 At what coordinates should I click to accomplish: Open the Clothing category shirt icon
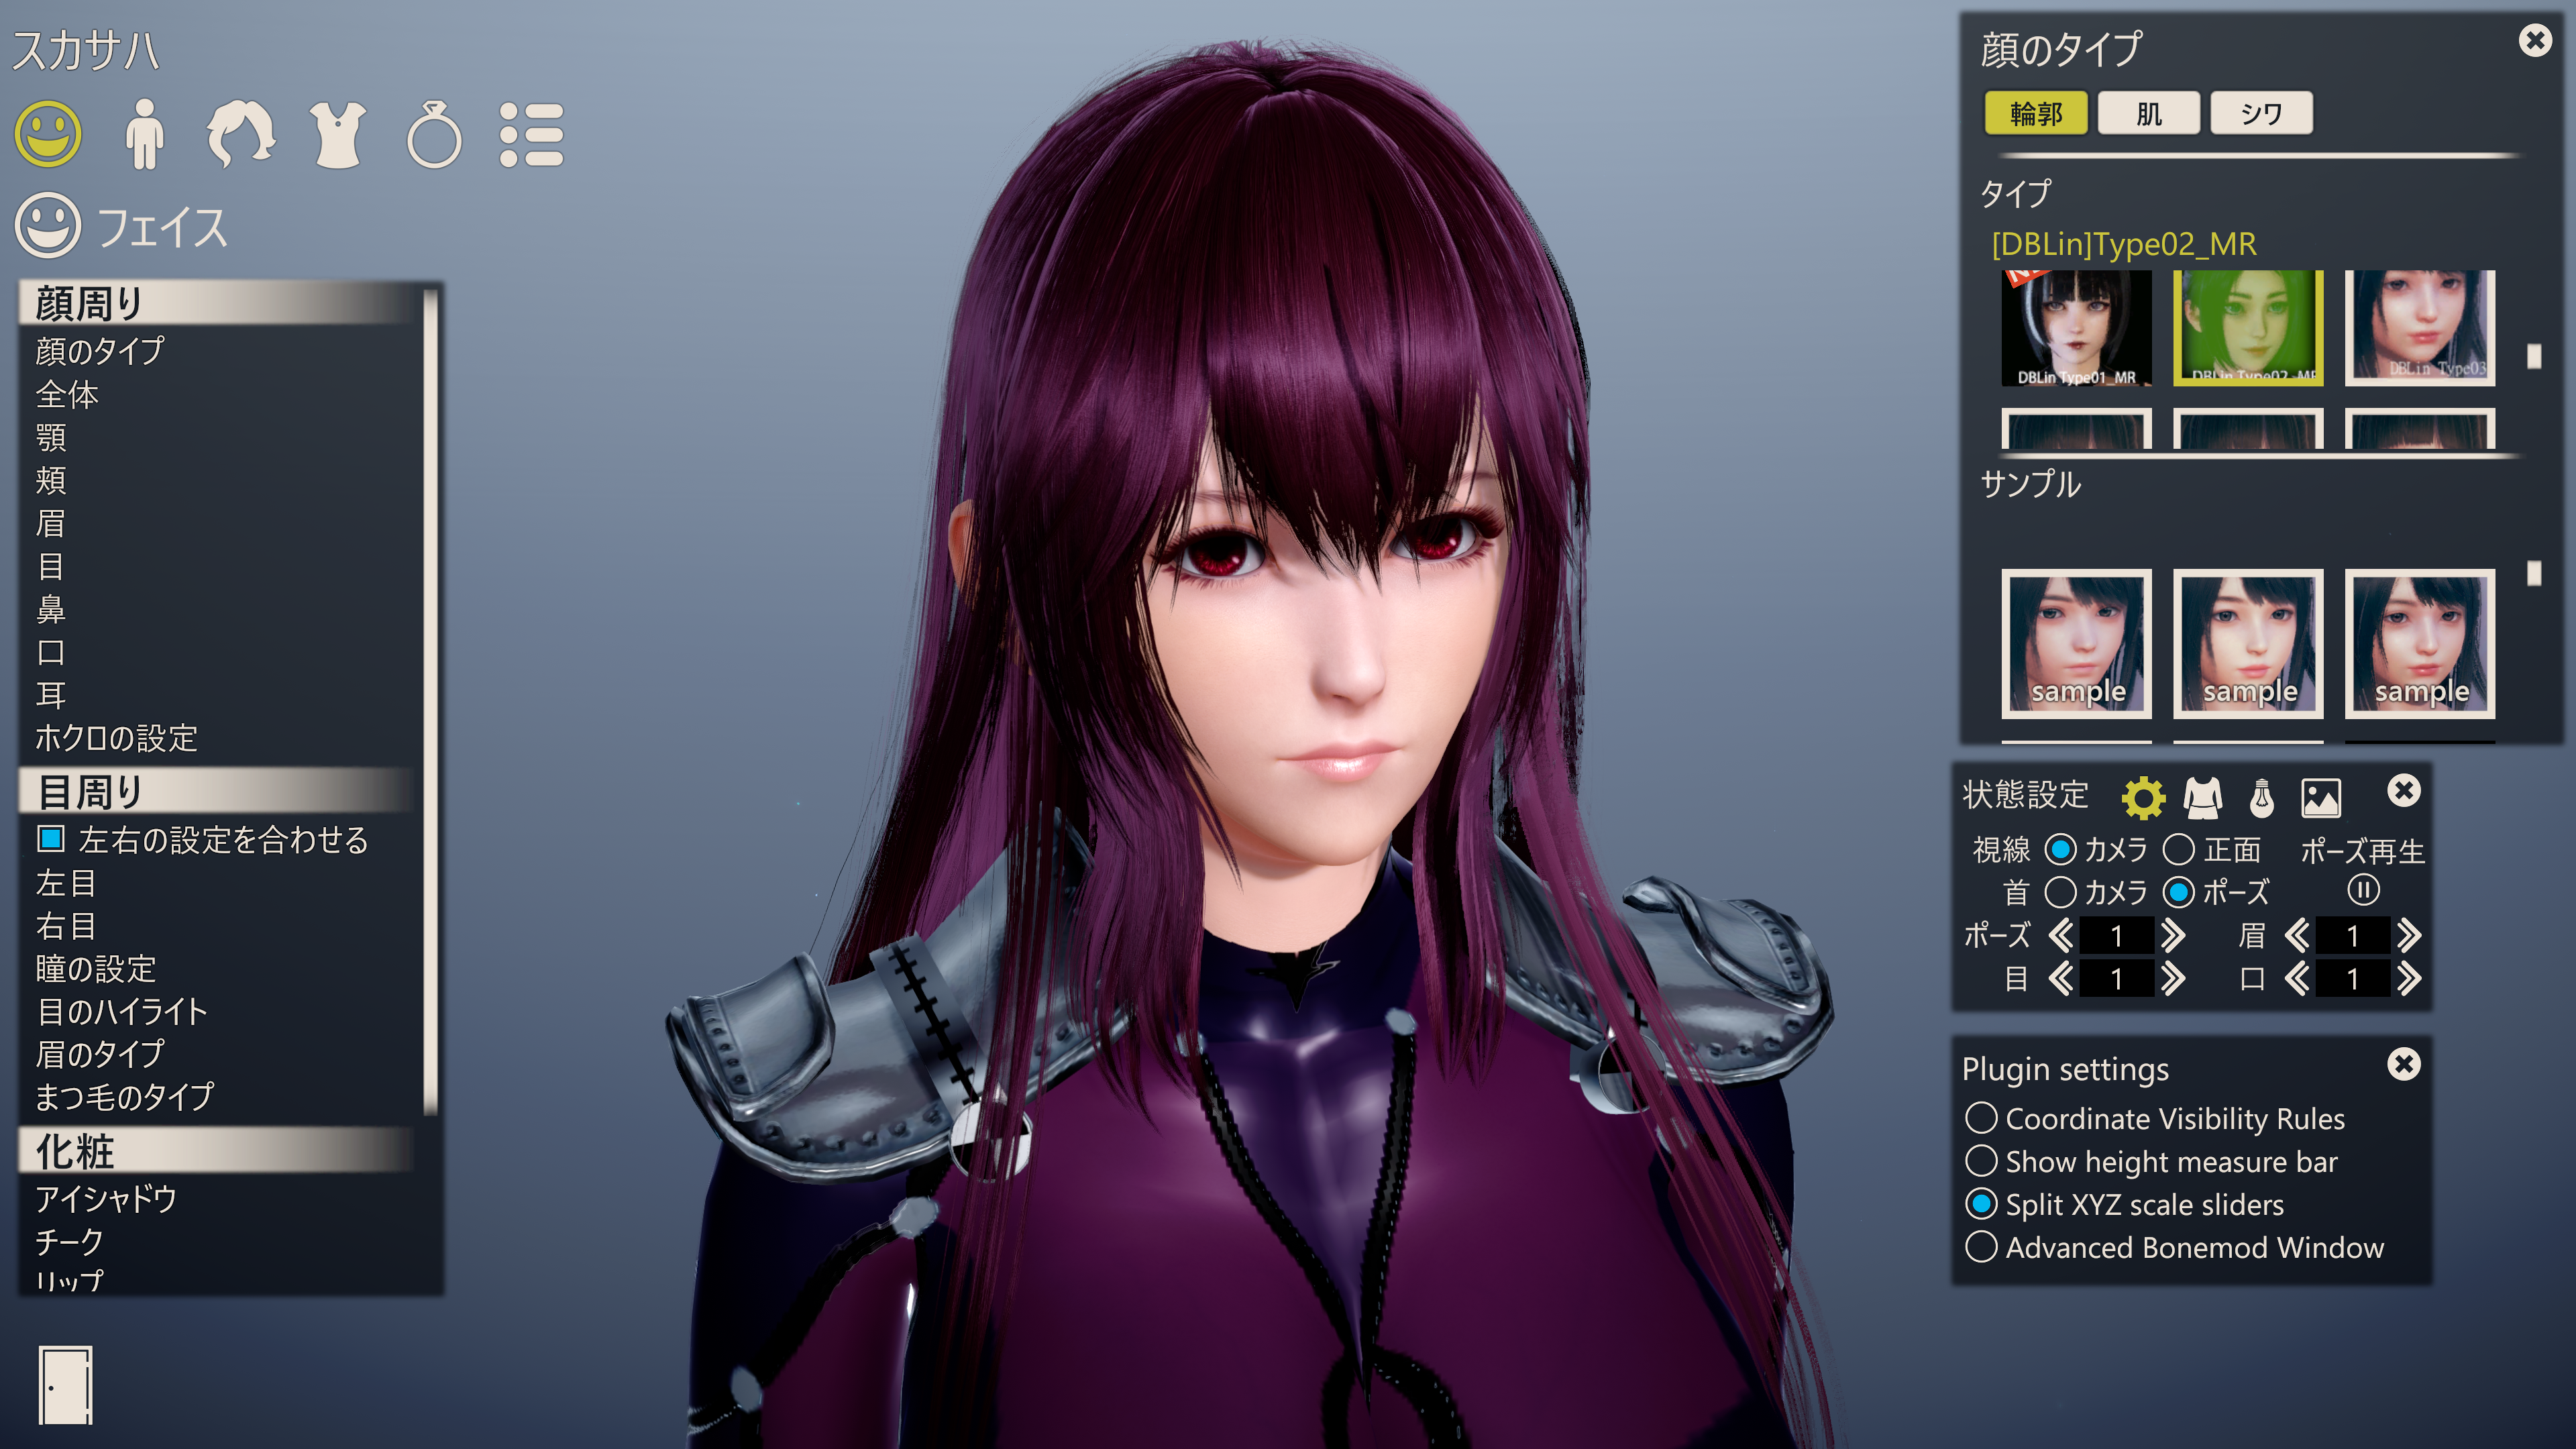338,134
